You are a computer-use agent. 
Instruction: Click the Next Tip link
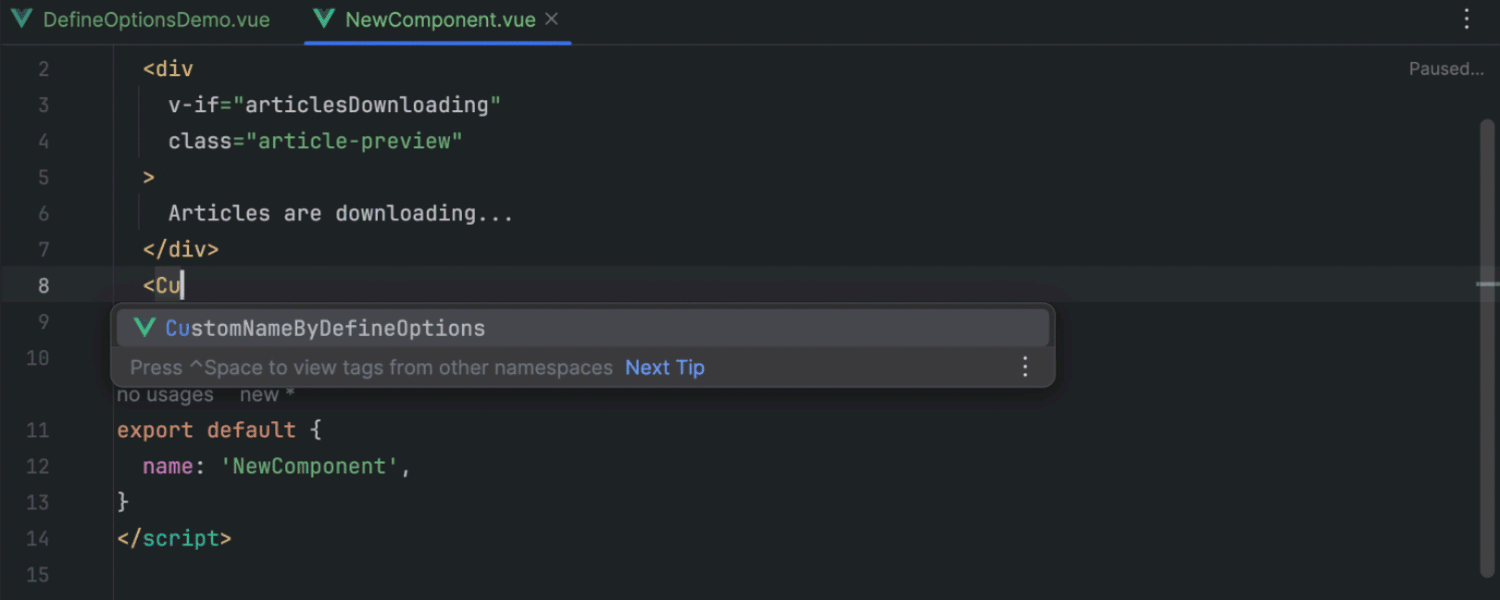[664, 367]
